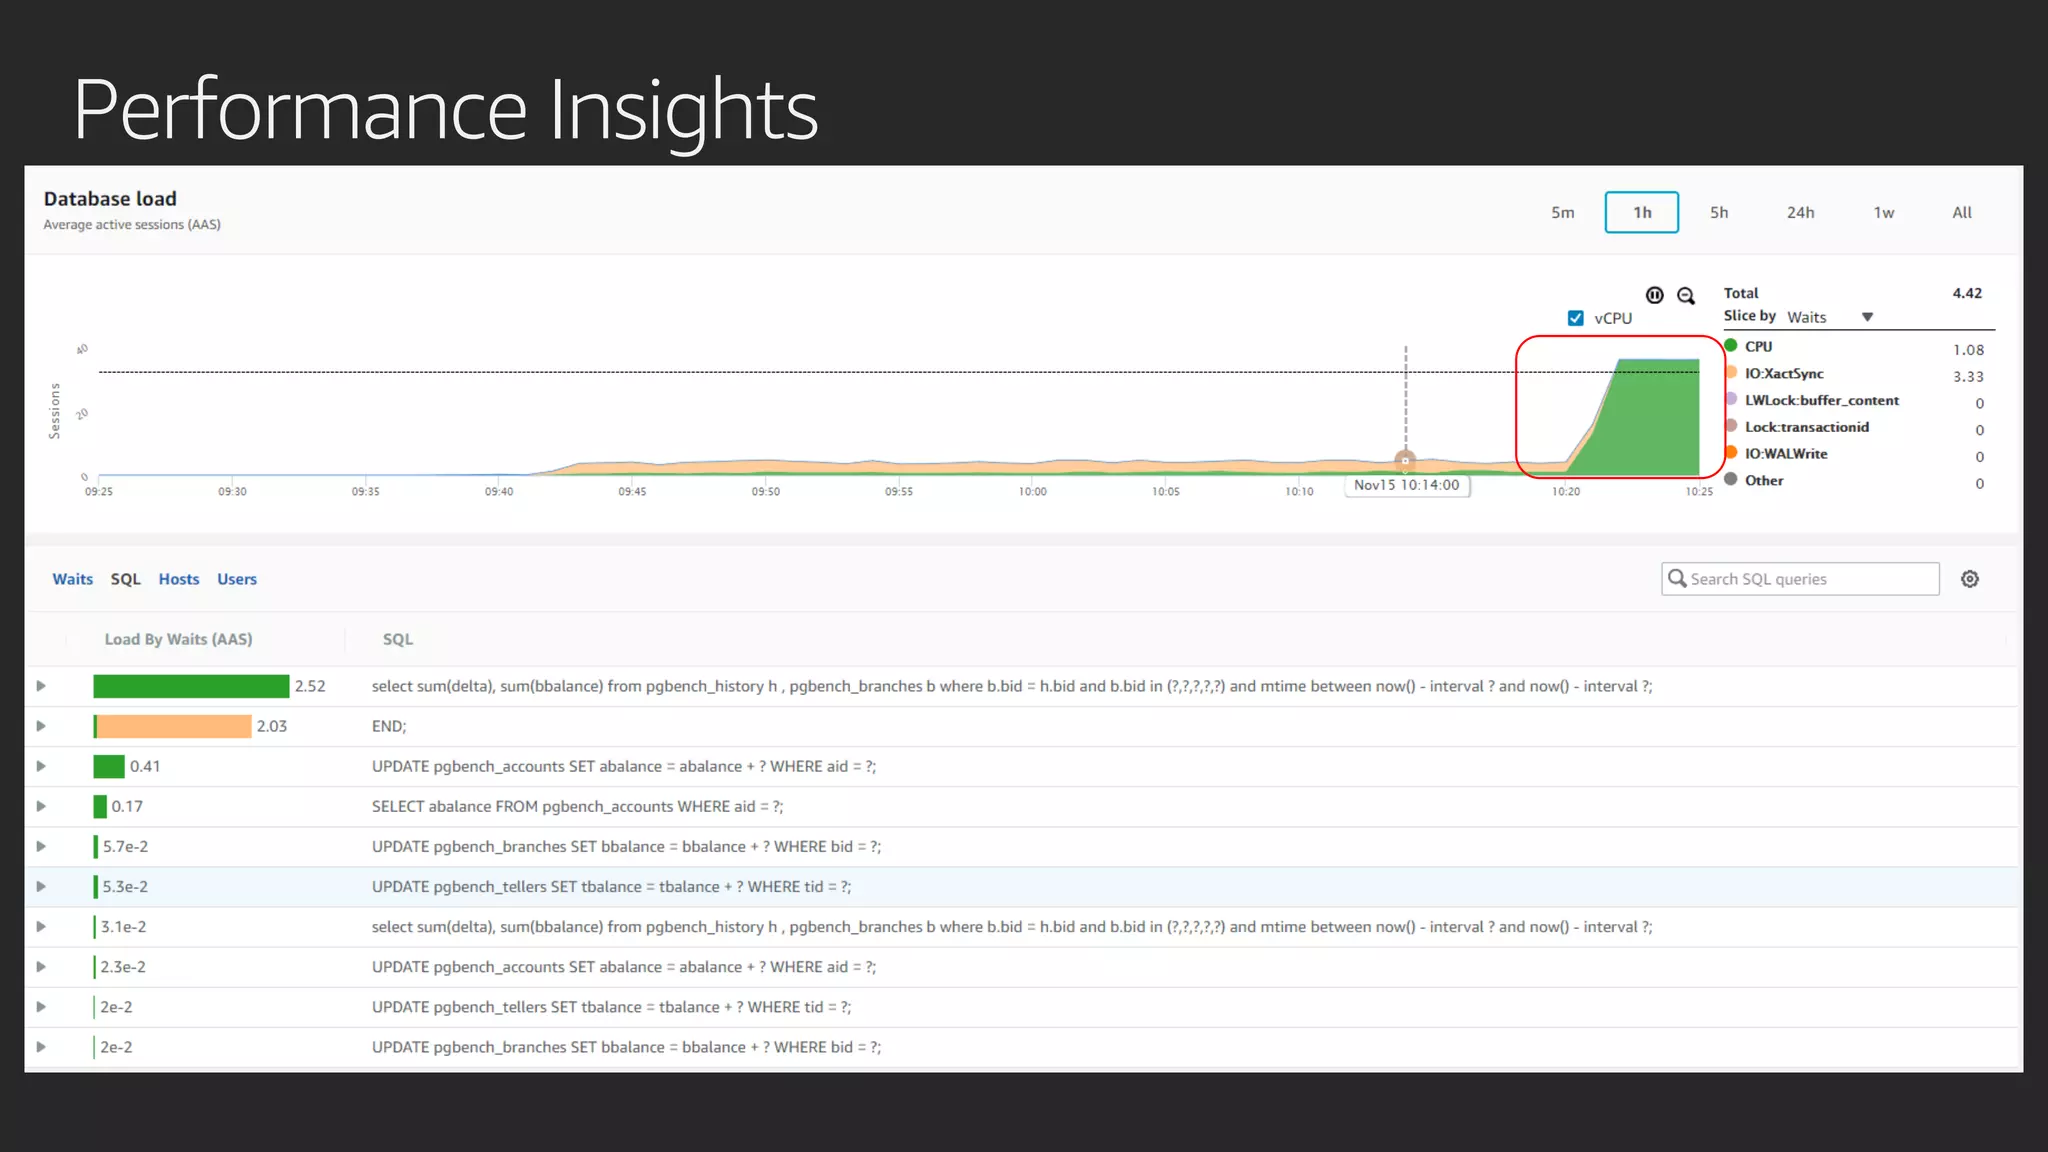2048x1152 pixels.
Task: Toggle the vCPU checkbox
Action: [1576, 318]
